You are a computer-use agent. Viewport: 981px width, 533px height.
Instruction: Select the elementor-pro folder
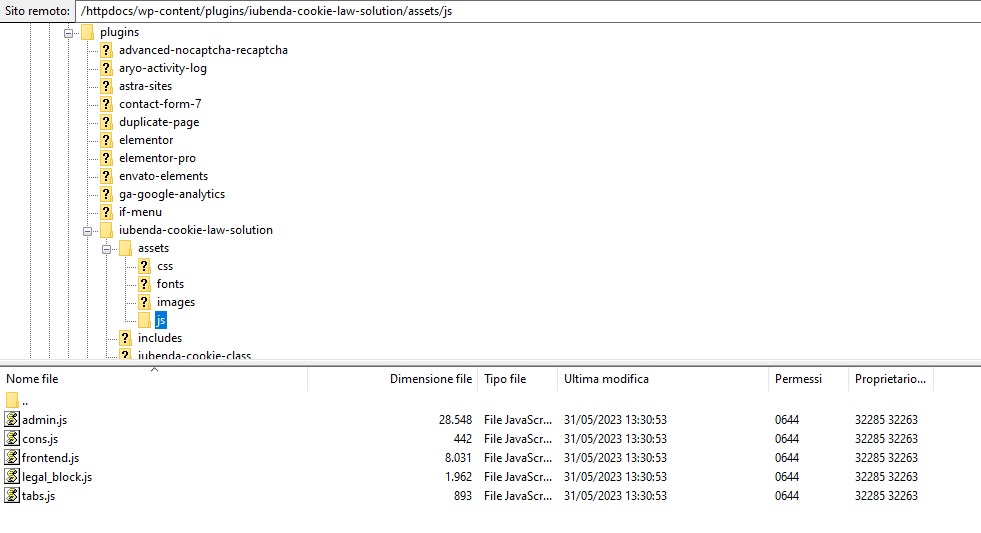(157, 158)
